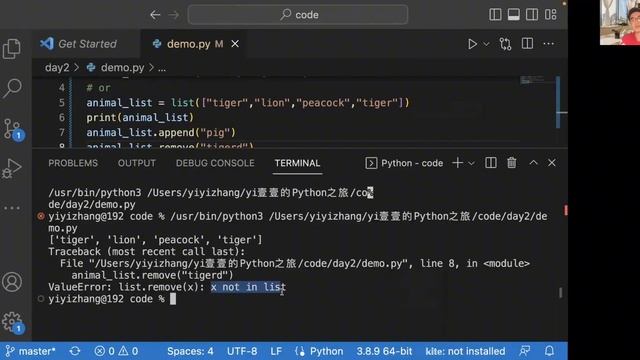The height and width of the screenshot is (360, 640).
Task: Click the webcam video thumbnail
Action: pos(620,22)
